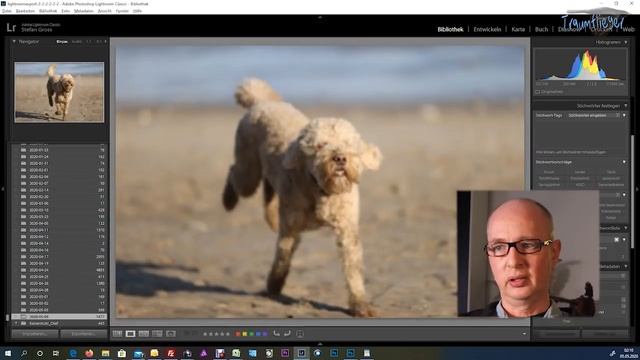
Task: Set rating to one star
Action: 205,334
